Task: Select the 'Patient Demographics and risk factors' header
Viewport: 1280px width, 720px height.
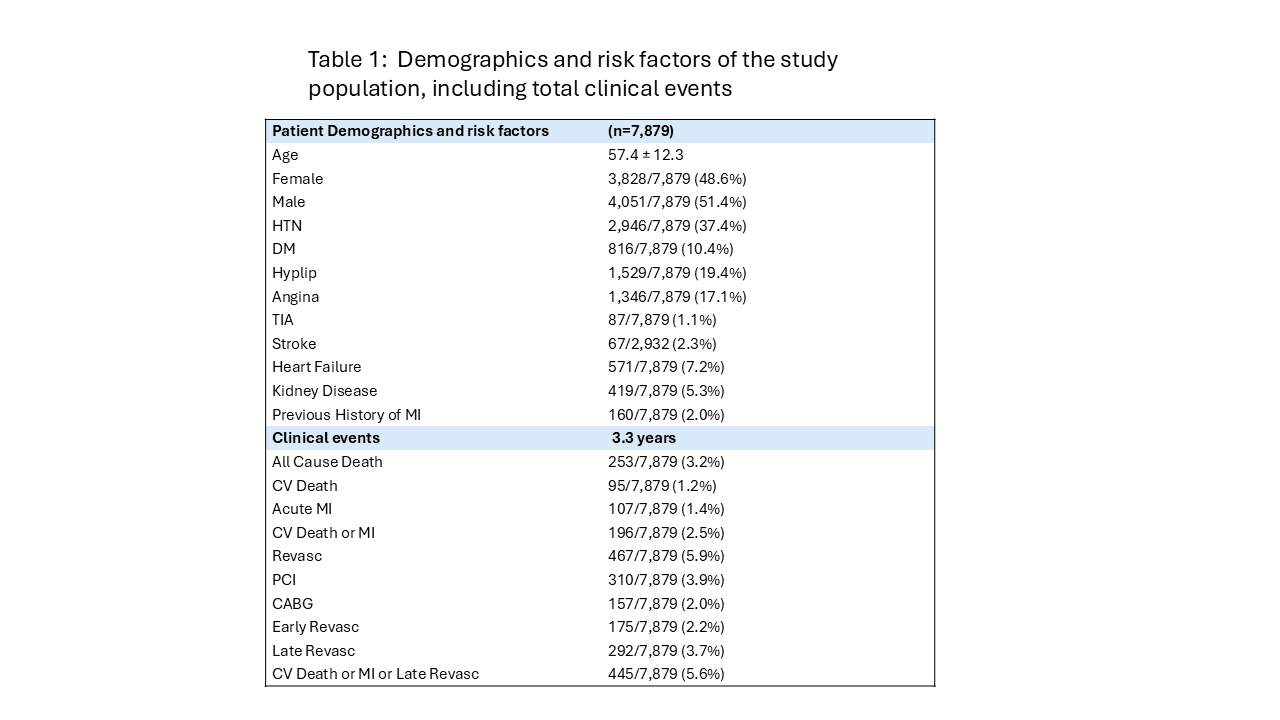Action: tap(410, 131)
